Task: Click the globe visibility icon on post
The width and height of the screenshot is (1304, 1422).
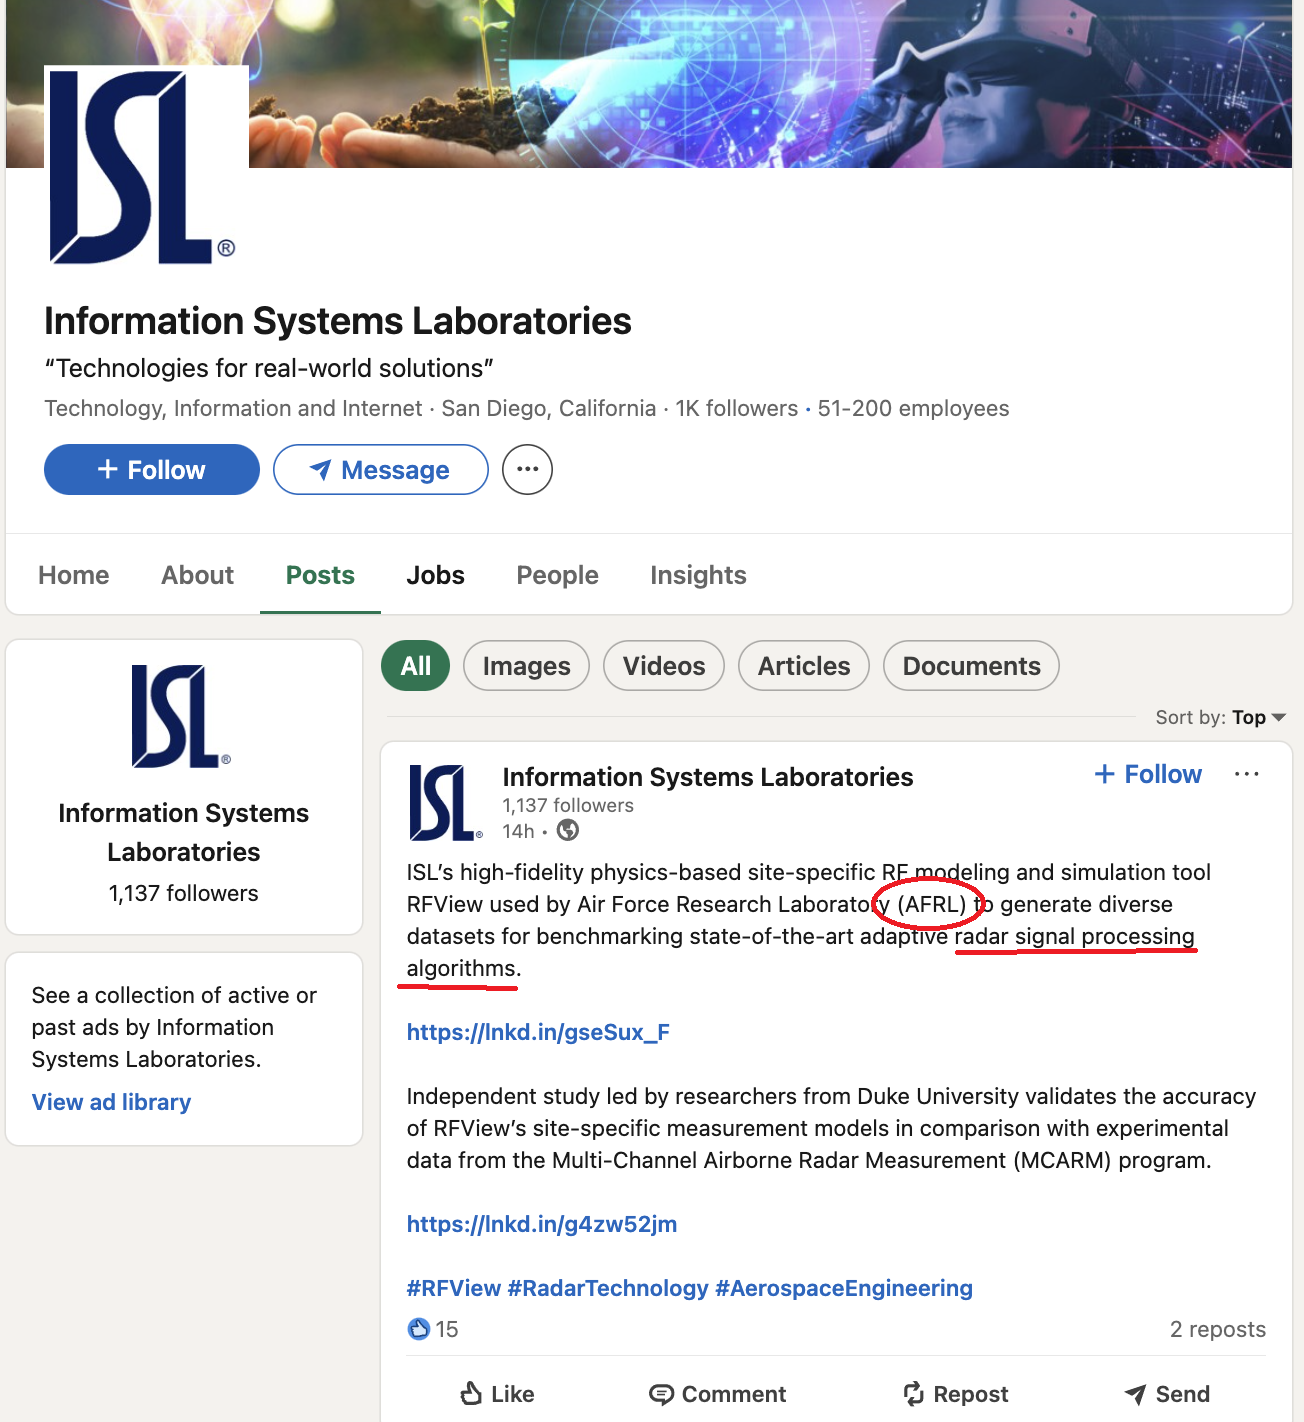Action: tap(568, 830)
